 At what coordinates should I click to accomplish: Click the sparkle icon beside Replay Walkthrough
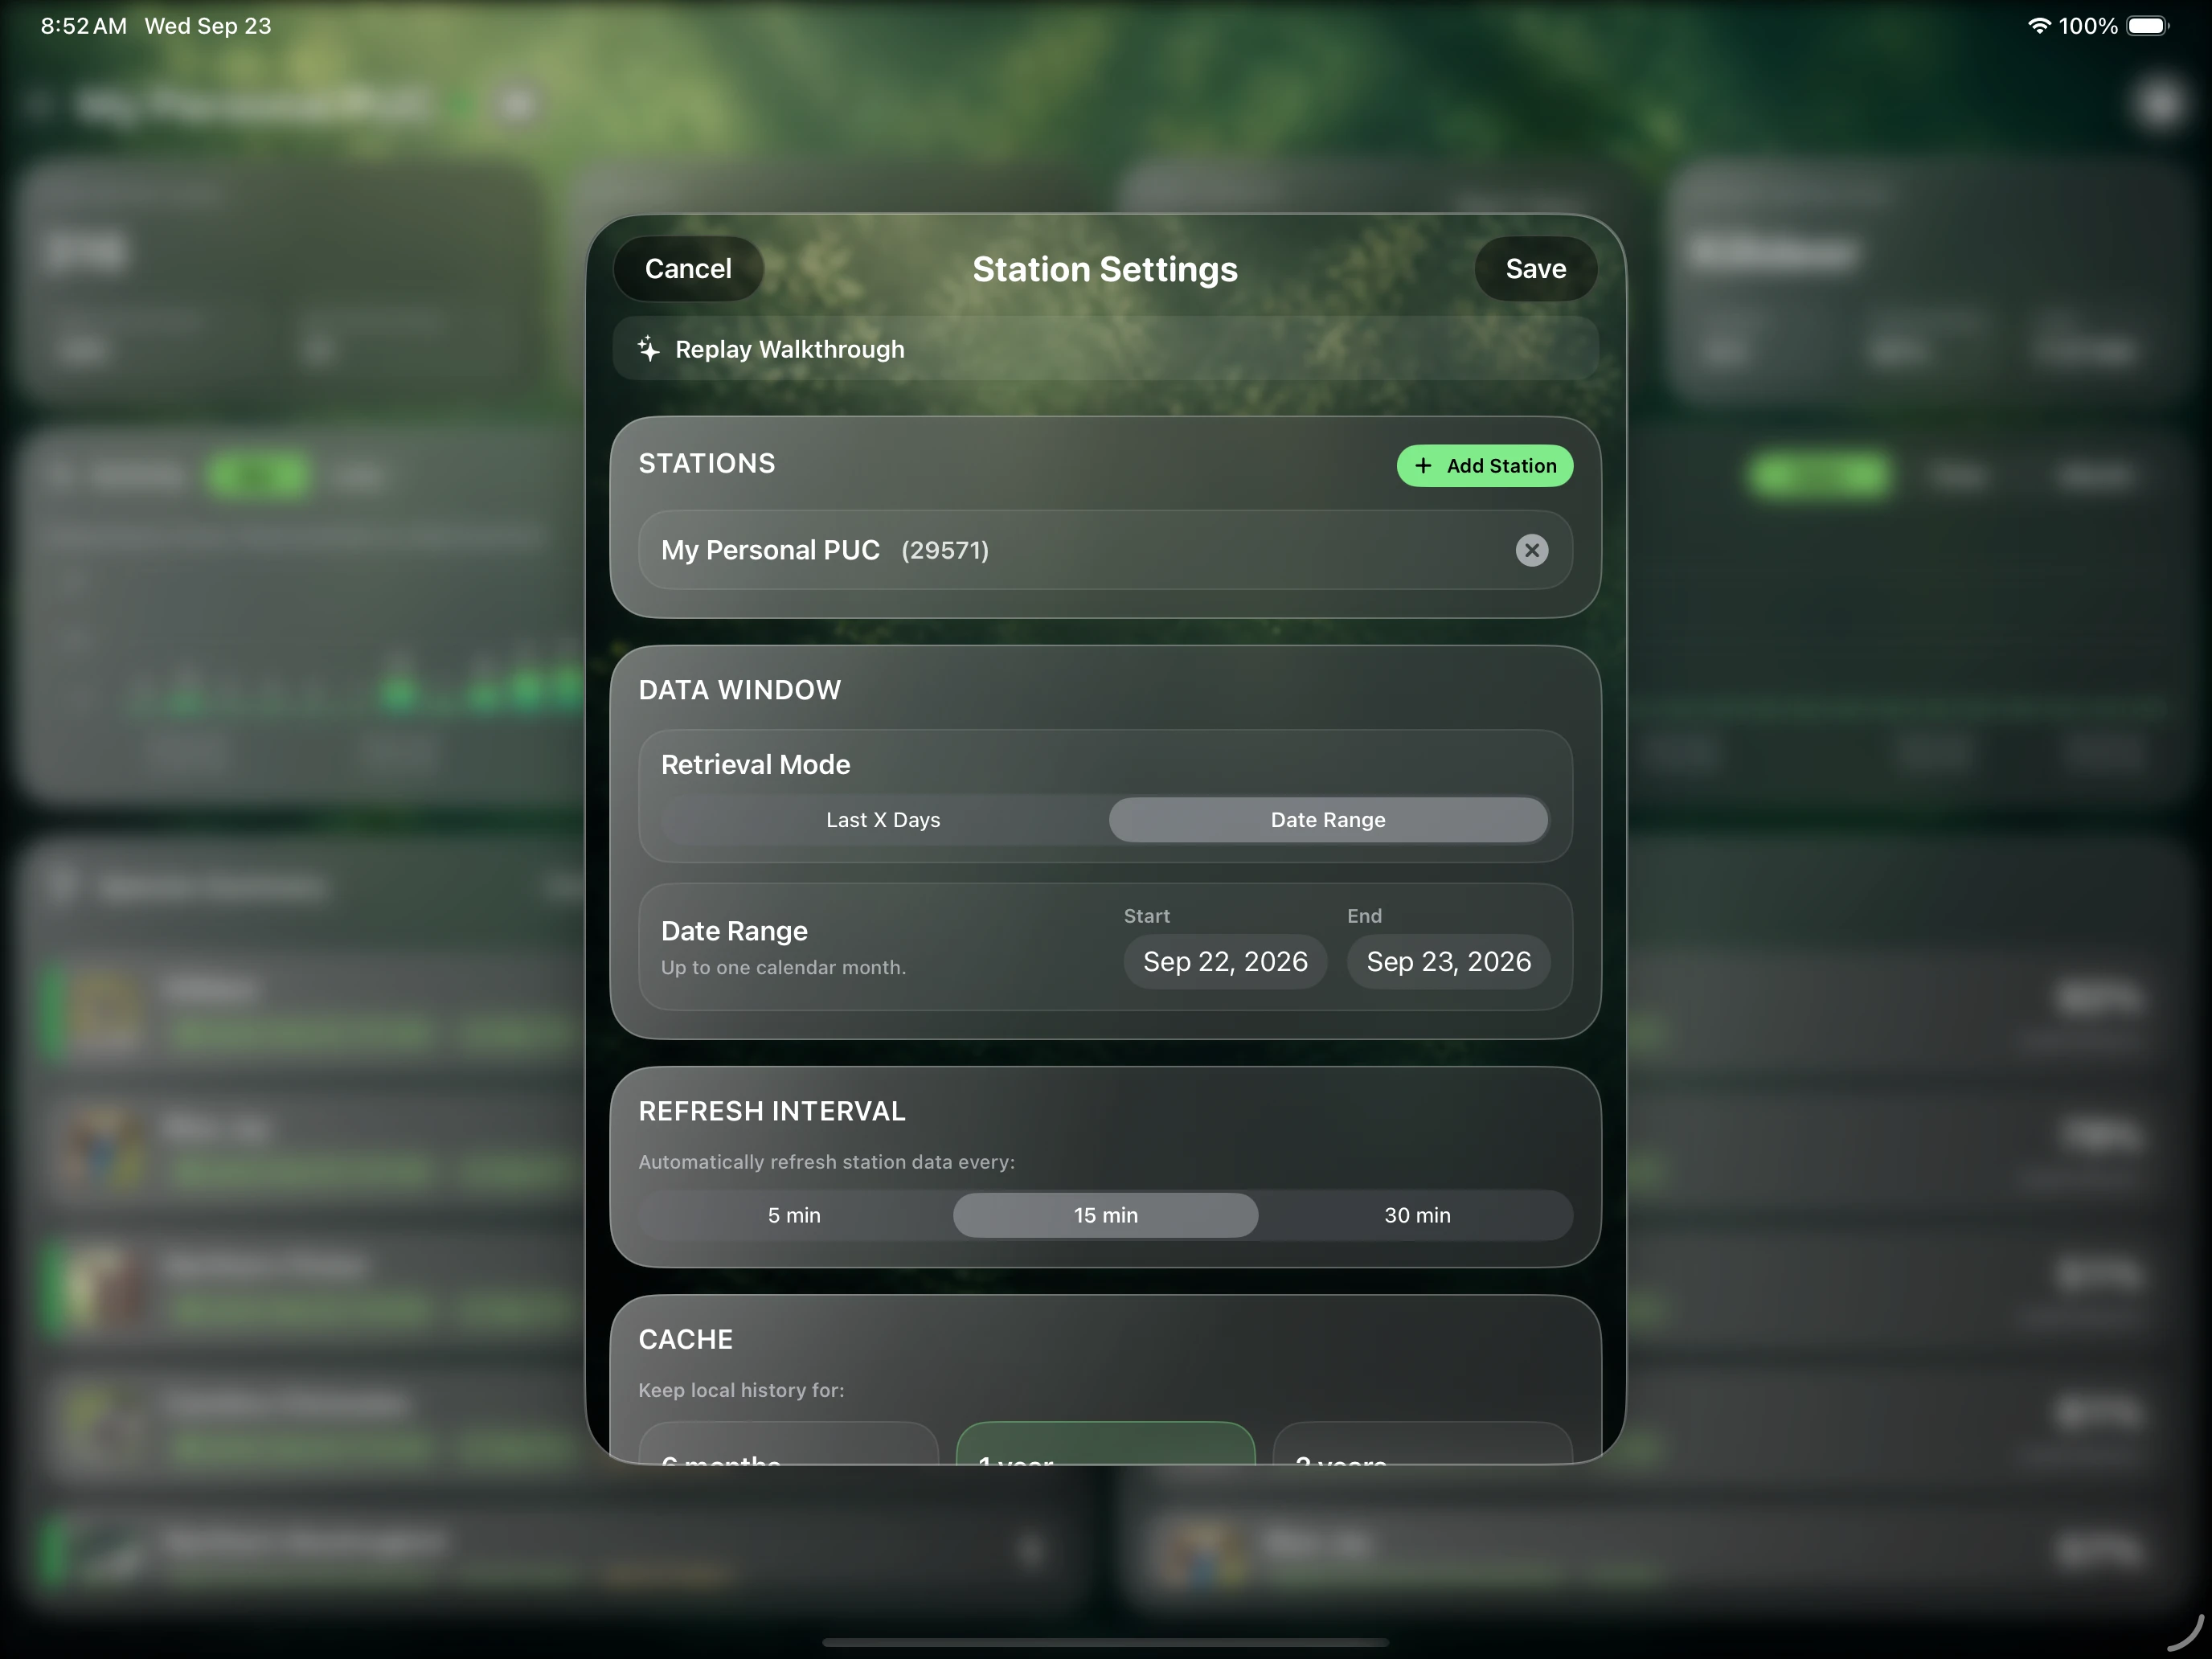(649, 349)
